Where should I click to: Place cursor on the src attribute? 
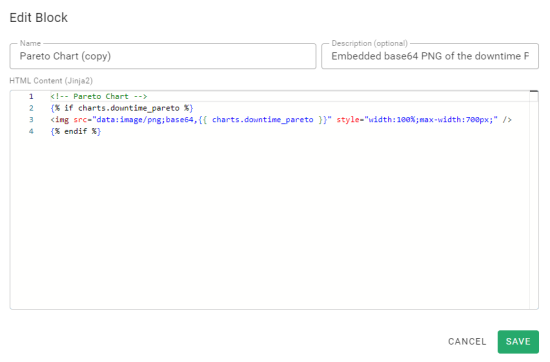click(x=80, y=120)
